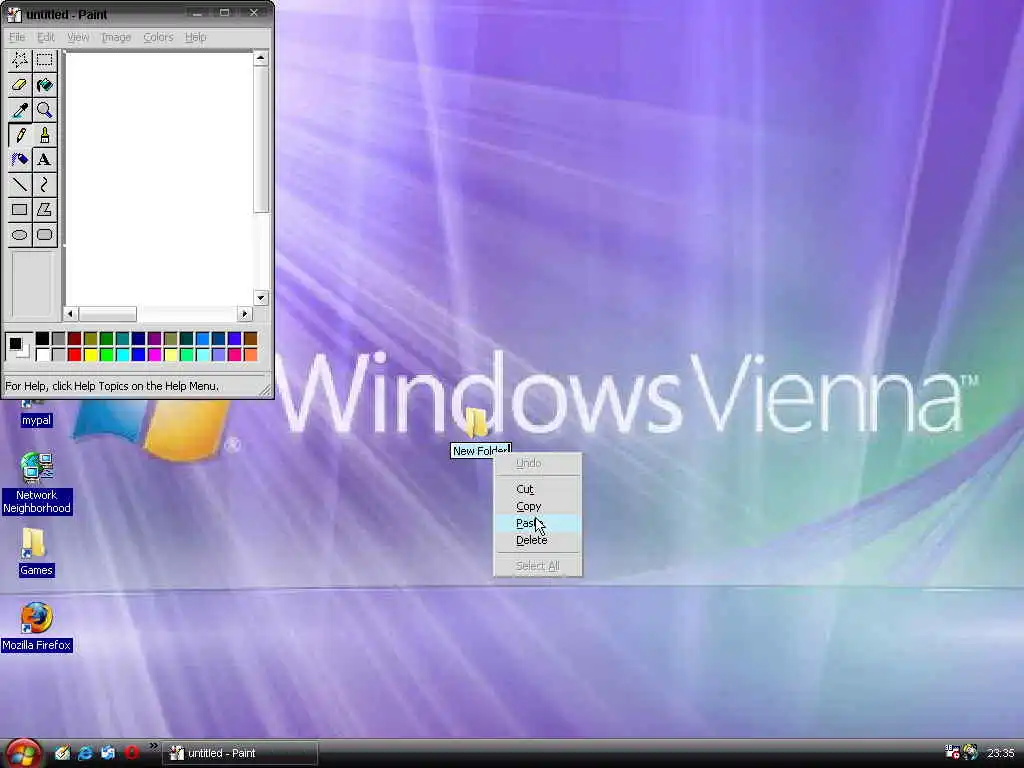Activate the Pick Color eyedropper tool
The width and height of the screenshot is (1024, 768).
pyautogui.click(x=20, y=110)
